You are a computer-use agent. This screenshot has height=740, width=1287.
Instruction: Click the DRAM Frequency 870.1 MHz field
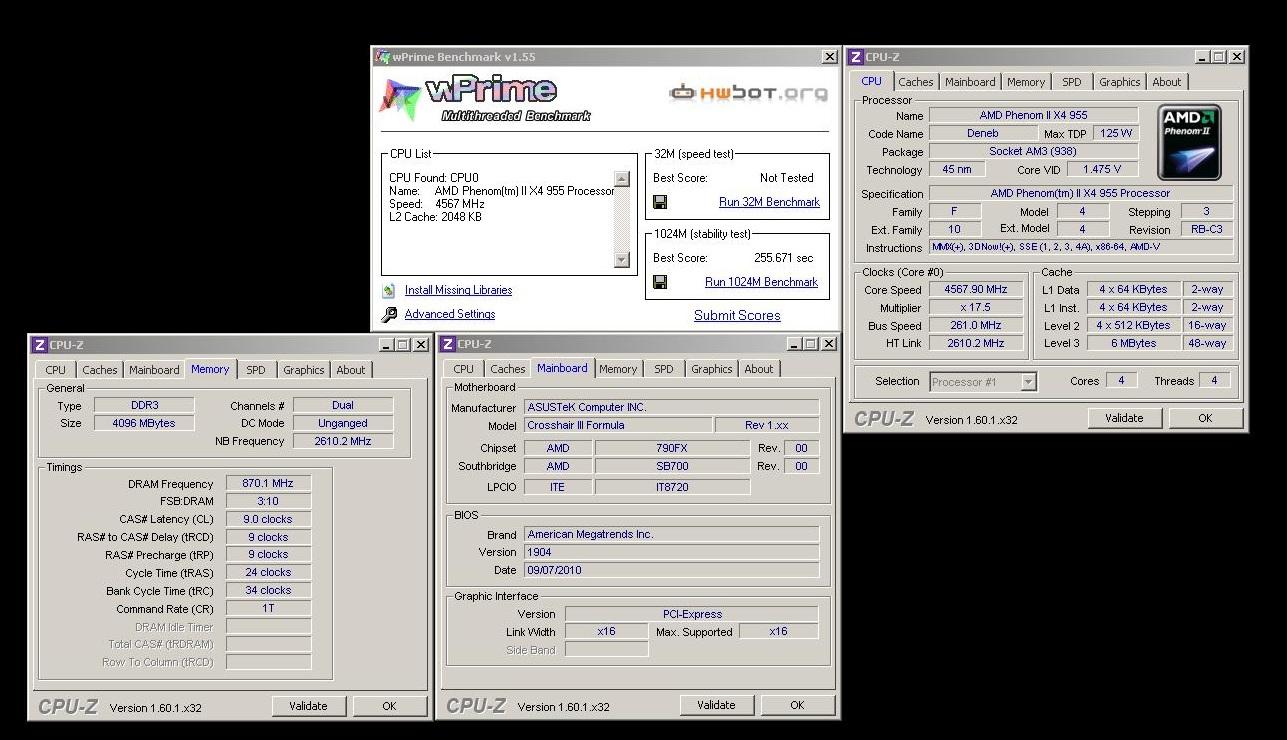coord(268,483)
